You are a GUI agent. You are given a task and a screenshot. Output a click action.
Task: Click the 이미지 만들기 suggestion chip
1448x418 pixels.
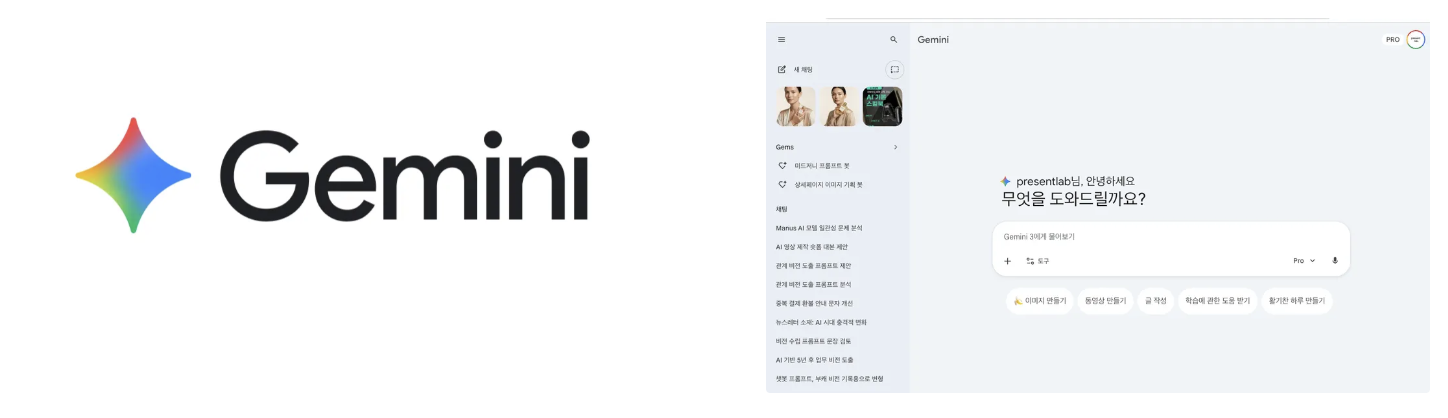tap(1040, 301)
